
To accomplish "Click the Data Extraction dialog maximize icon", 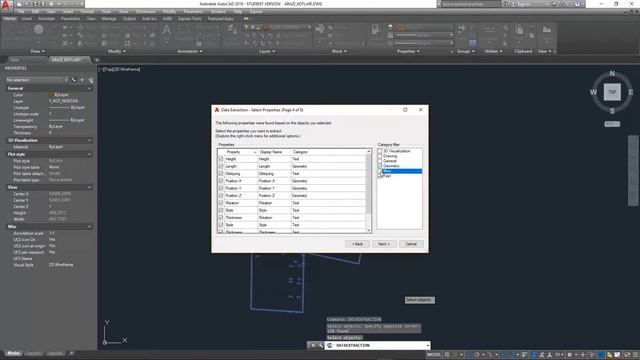I will coord(405,110).
